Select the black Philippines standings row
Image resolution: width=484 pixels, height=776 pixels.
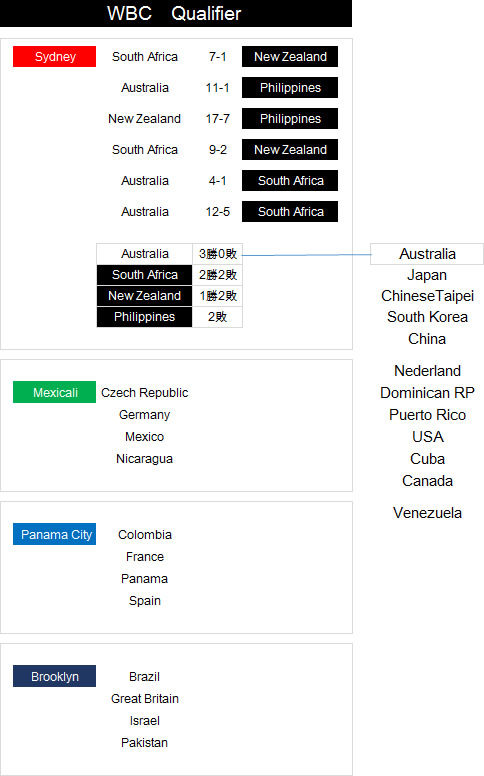(145, 317)
